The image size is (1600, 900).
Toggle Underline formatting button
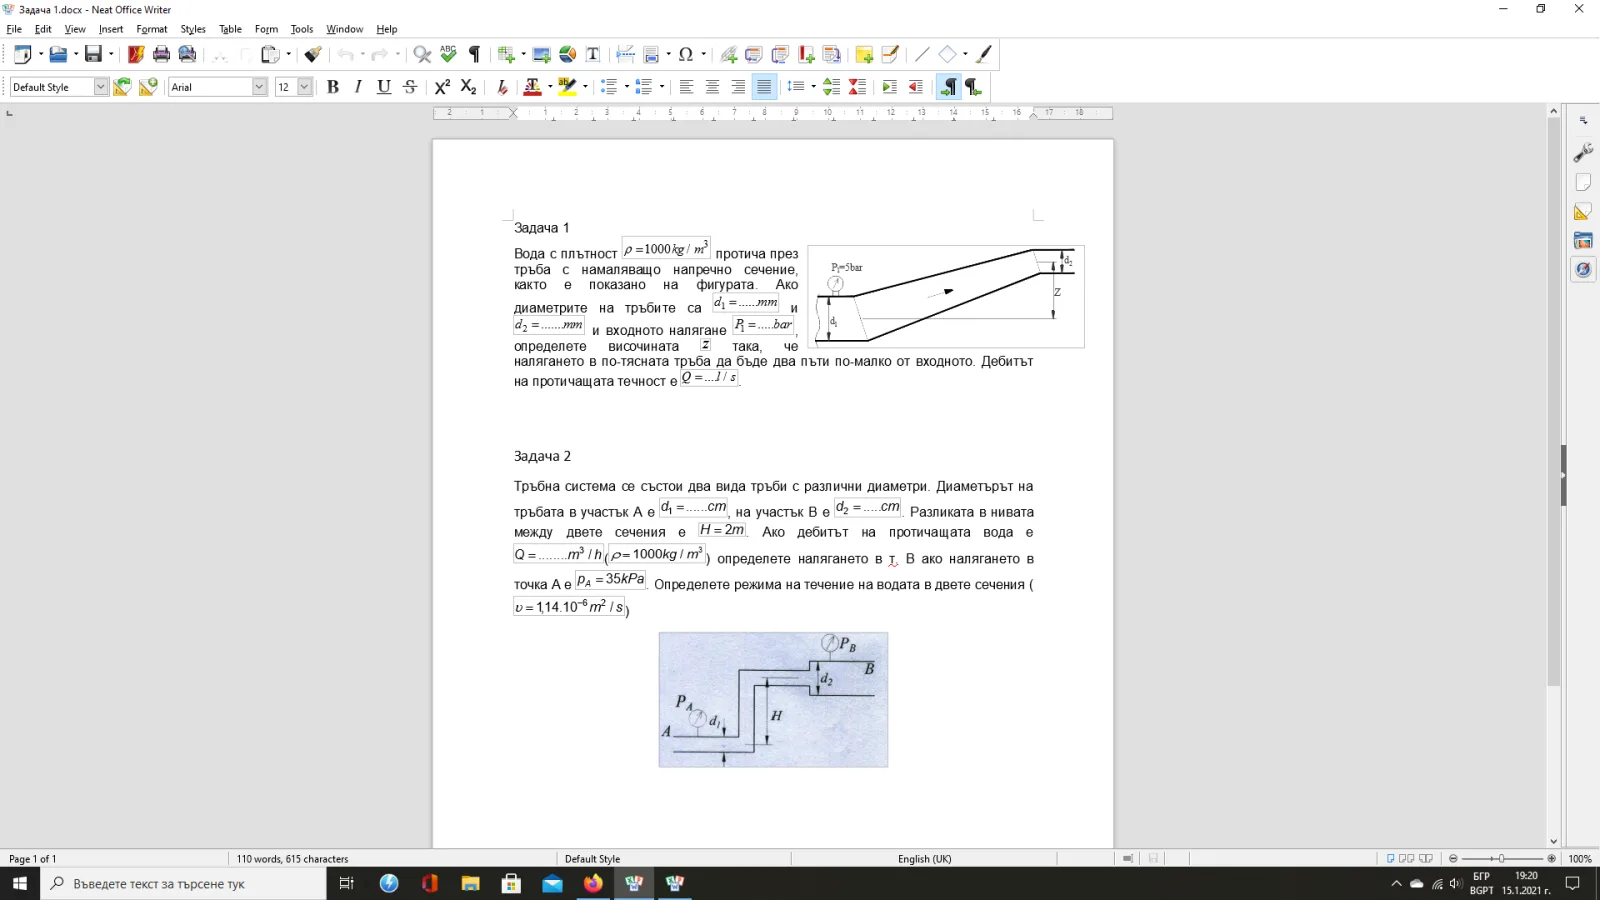[384, 87]
